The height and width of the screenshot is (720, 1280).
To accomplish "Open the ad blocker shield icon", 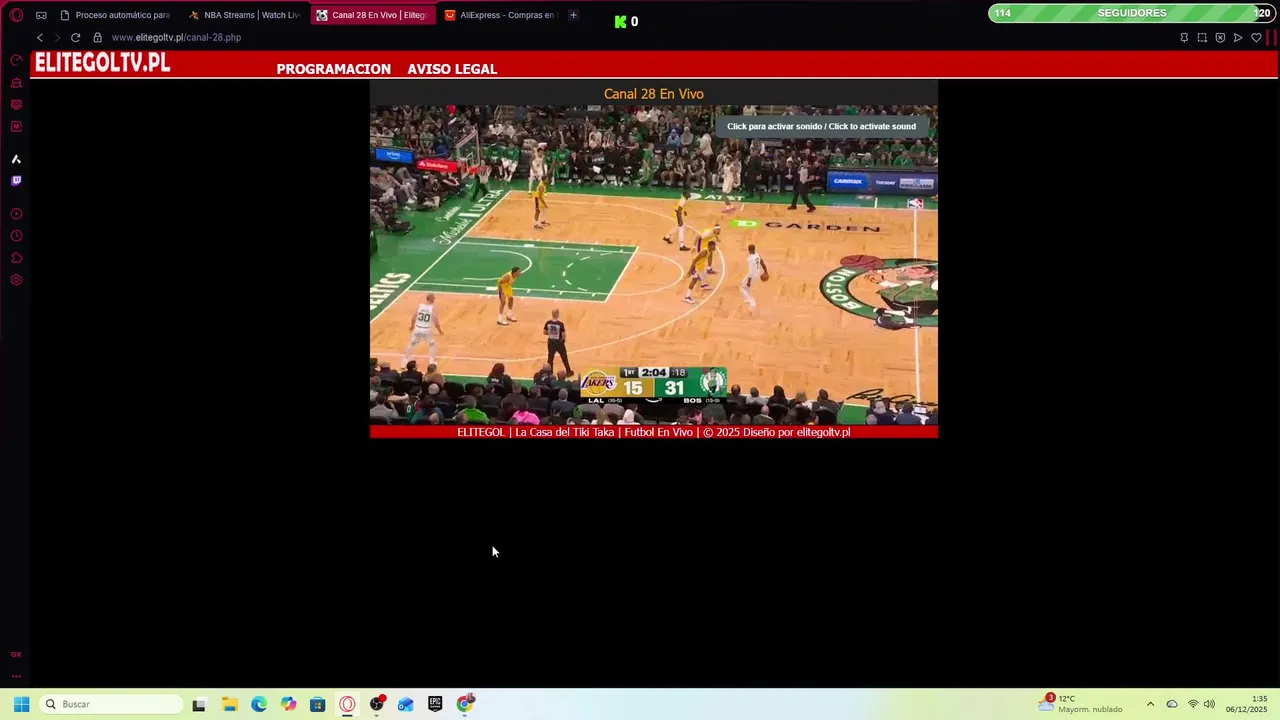I will (1220, 37).
